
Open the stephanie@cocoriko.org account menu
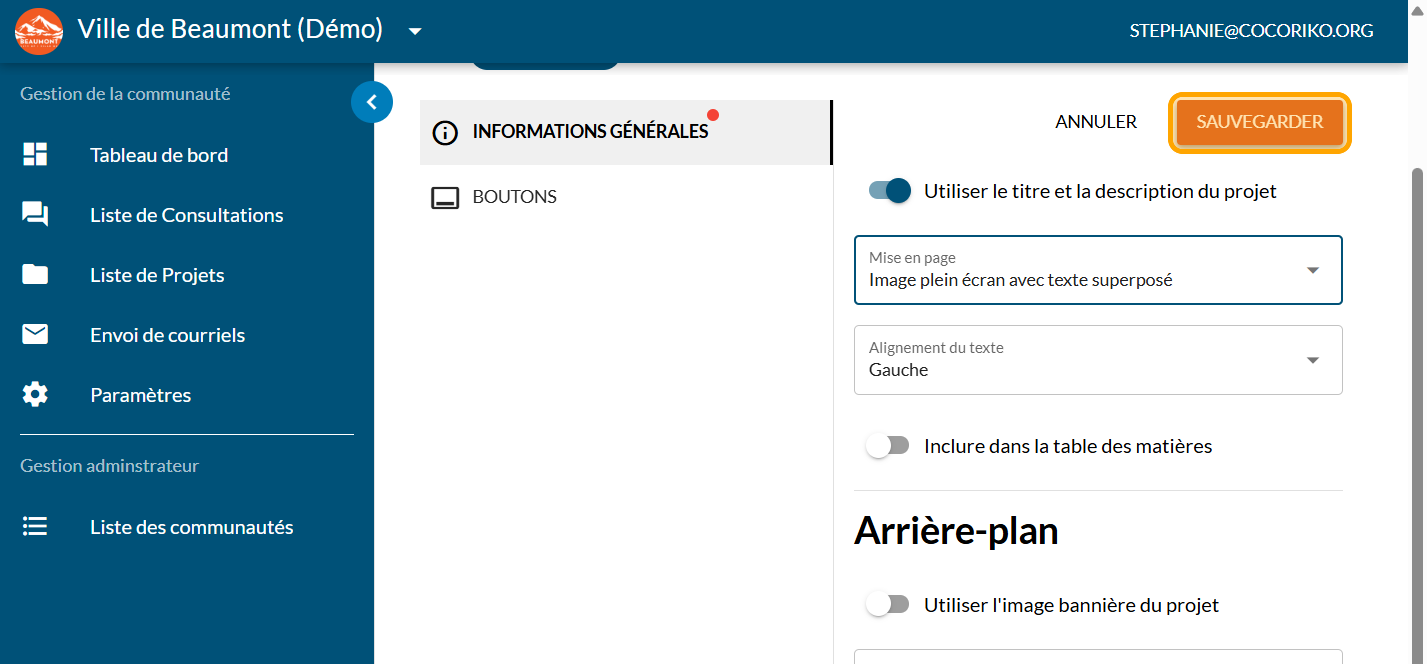1251,31
